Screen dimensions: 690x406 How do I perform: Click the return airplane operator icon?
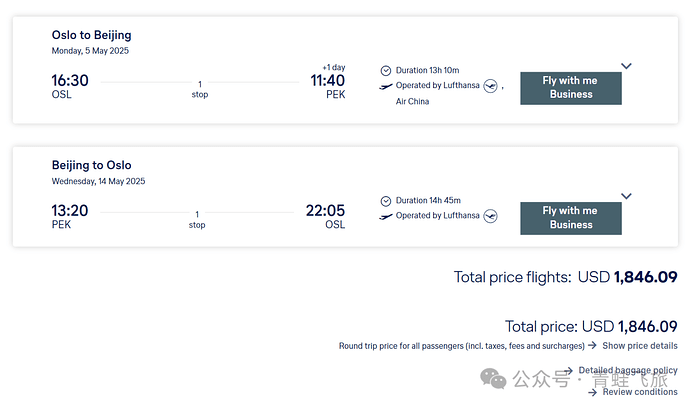click(385, 216)
